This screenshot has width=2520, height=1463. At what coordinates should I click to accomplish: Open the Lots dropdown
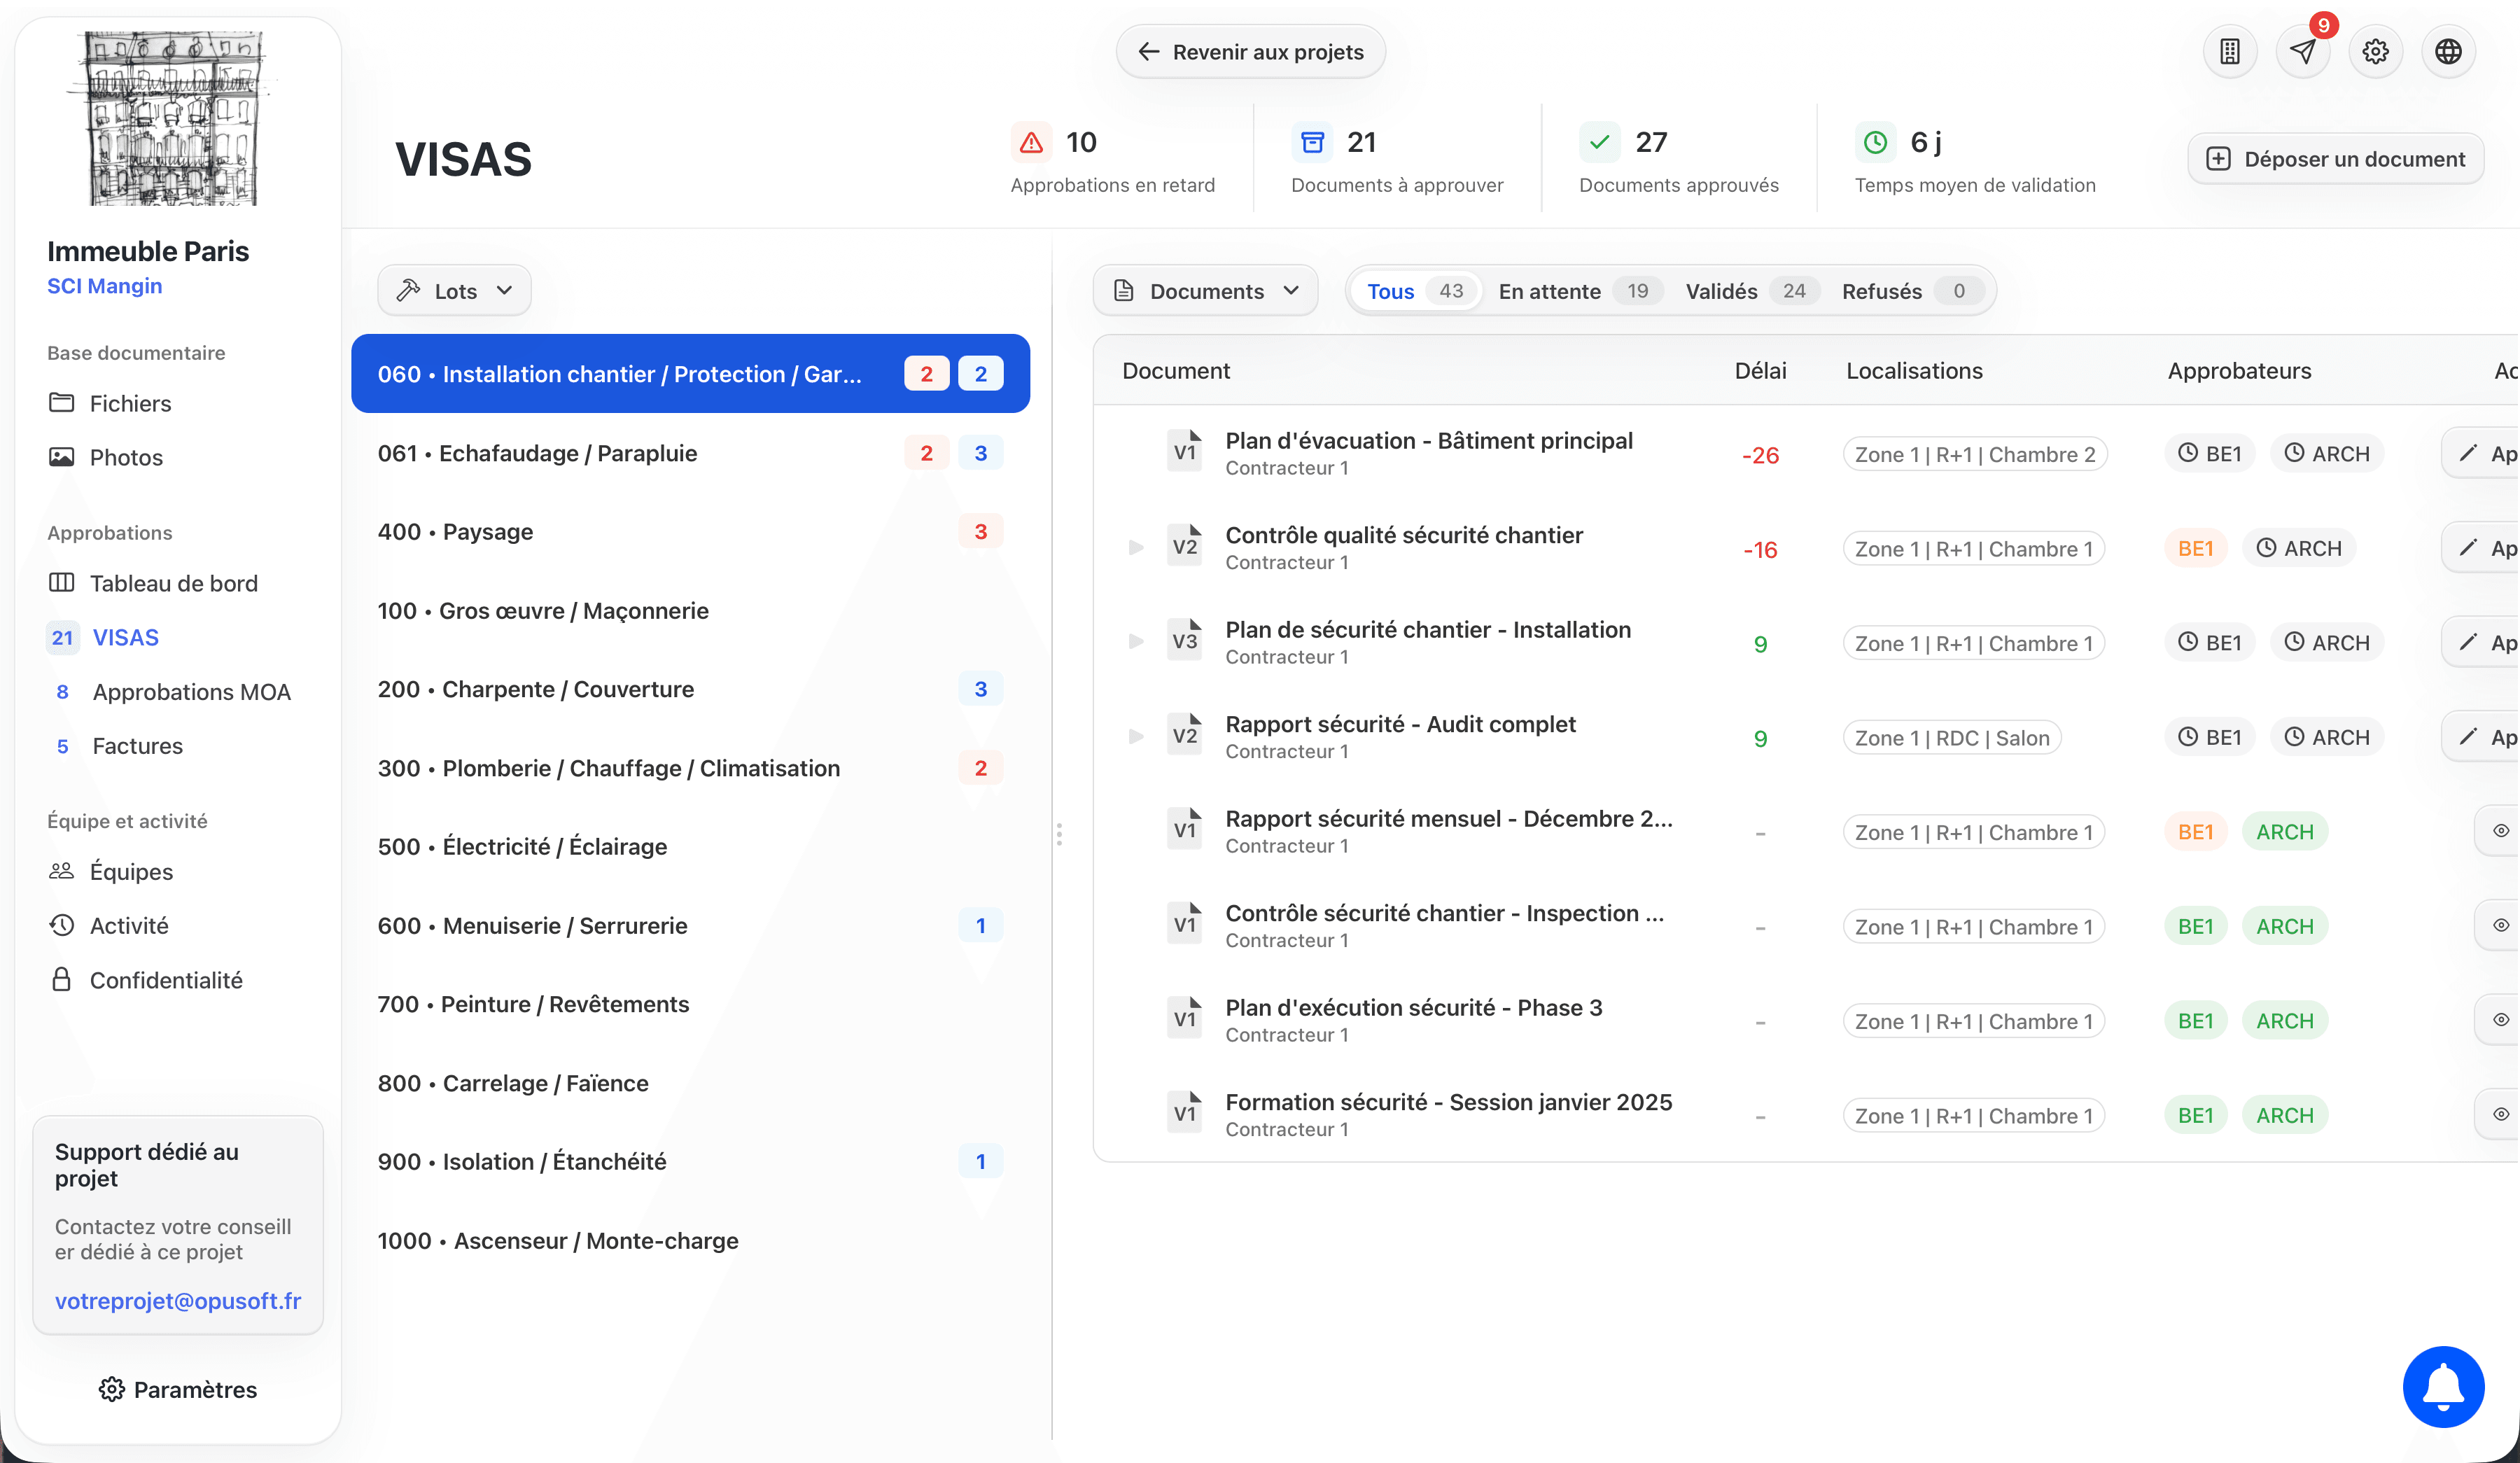click(x=454, y=291)
